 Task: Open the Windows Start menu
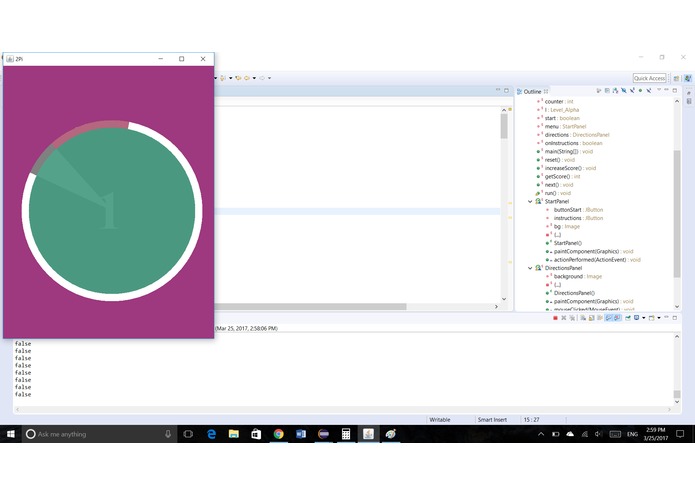pos(11,434)
